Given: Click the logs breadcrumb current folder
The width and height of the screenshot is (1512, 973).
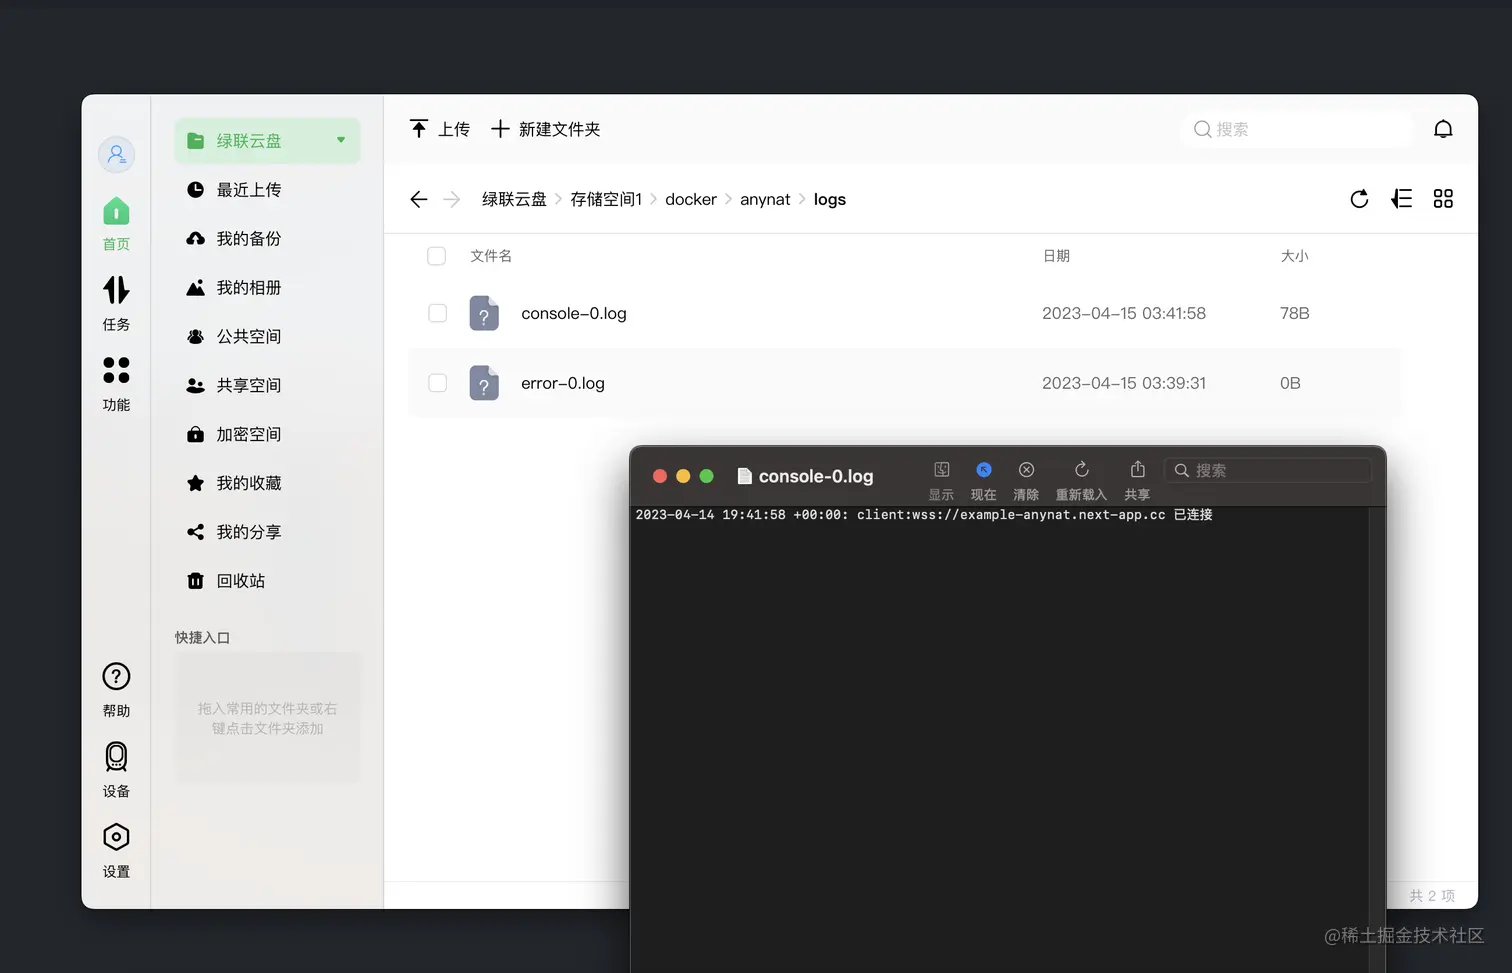Looking at the screenshot, I should [x=829, y=199].
